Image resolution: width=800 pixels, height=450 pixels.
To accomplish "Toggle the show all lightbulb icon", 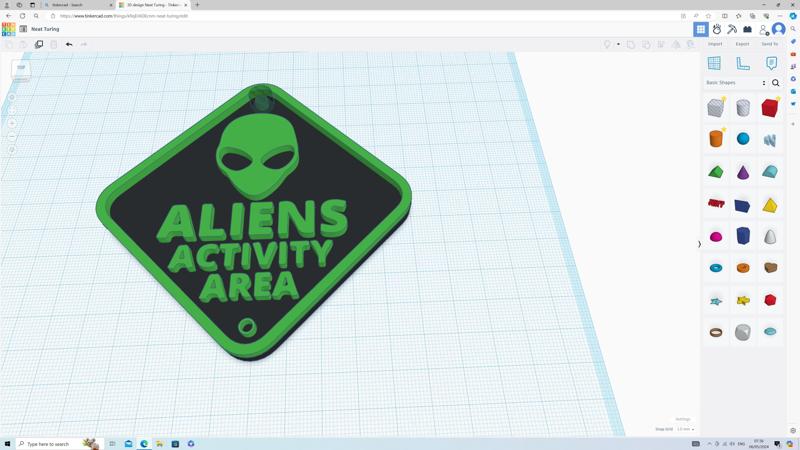I will pyautogui.click(x=607, y=44).
